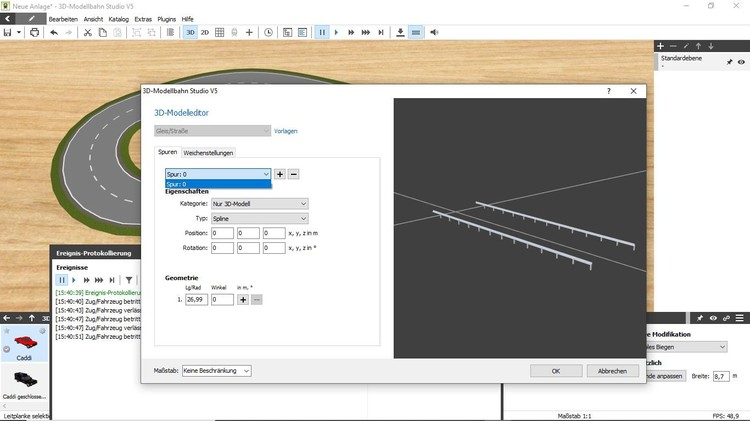The image size is (750, 421).
Task: Open the clock time settings icon
Action: pyautogui.click(x=268, y=32)
